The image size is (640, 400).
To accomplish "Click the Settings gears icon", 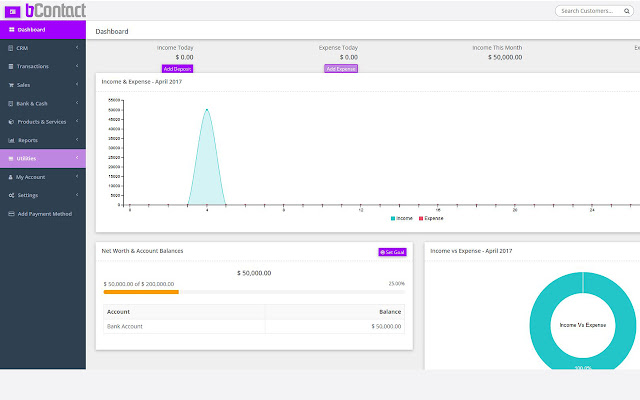I will [10, 195].
